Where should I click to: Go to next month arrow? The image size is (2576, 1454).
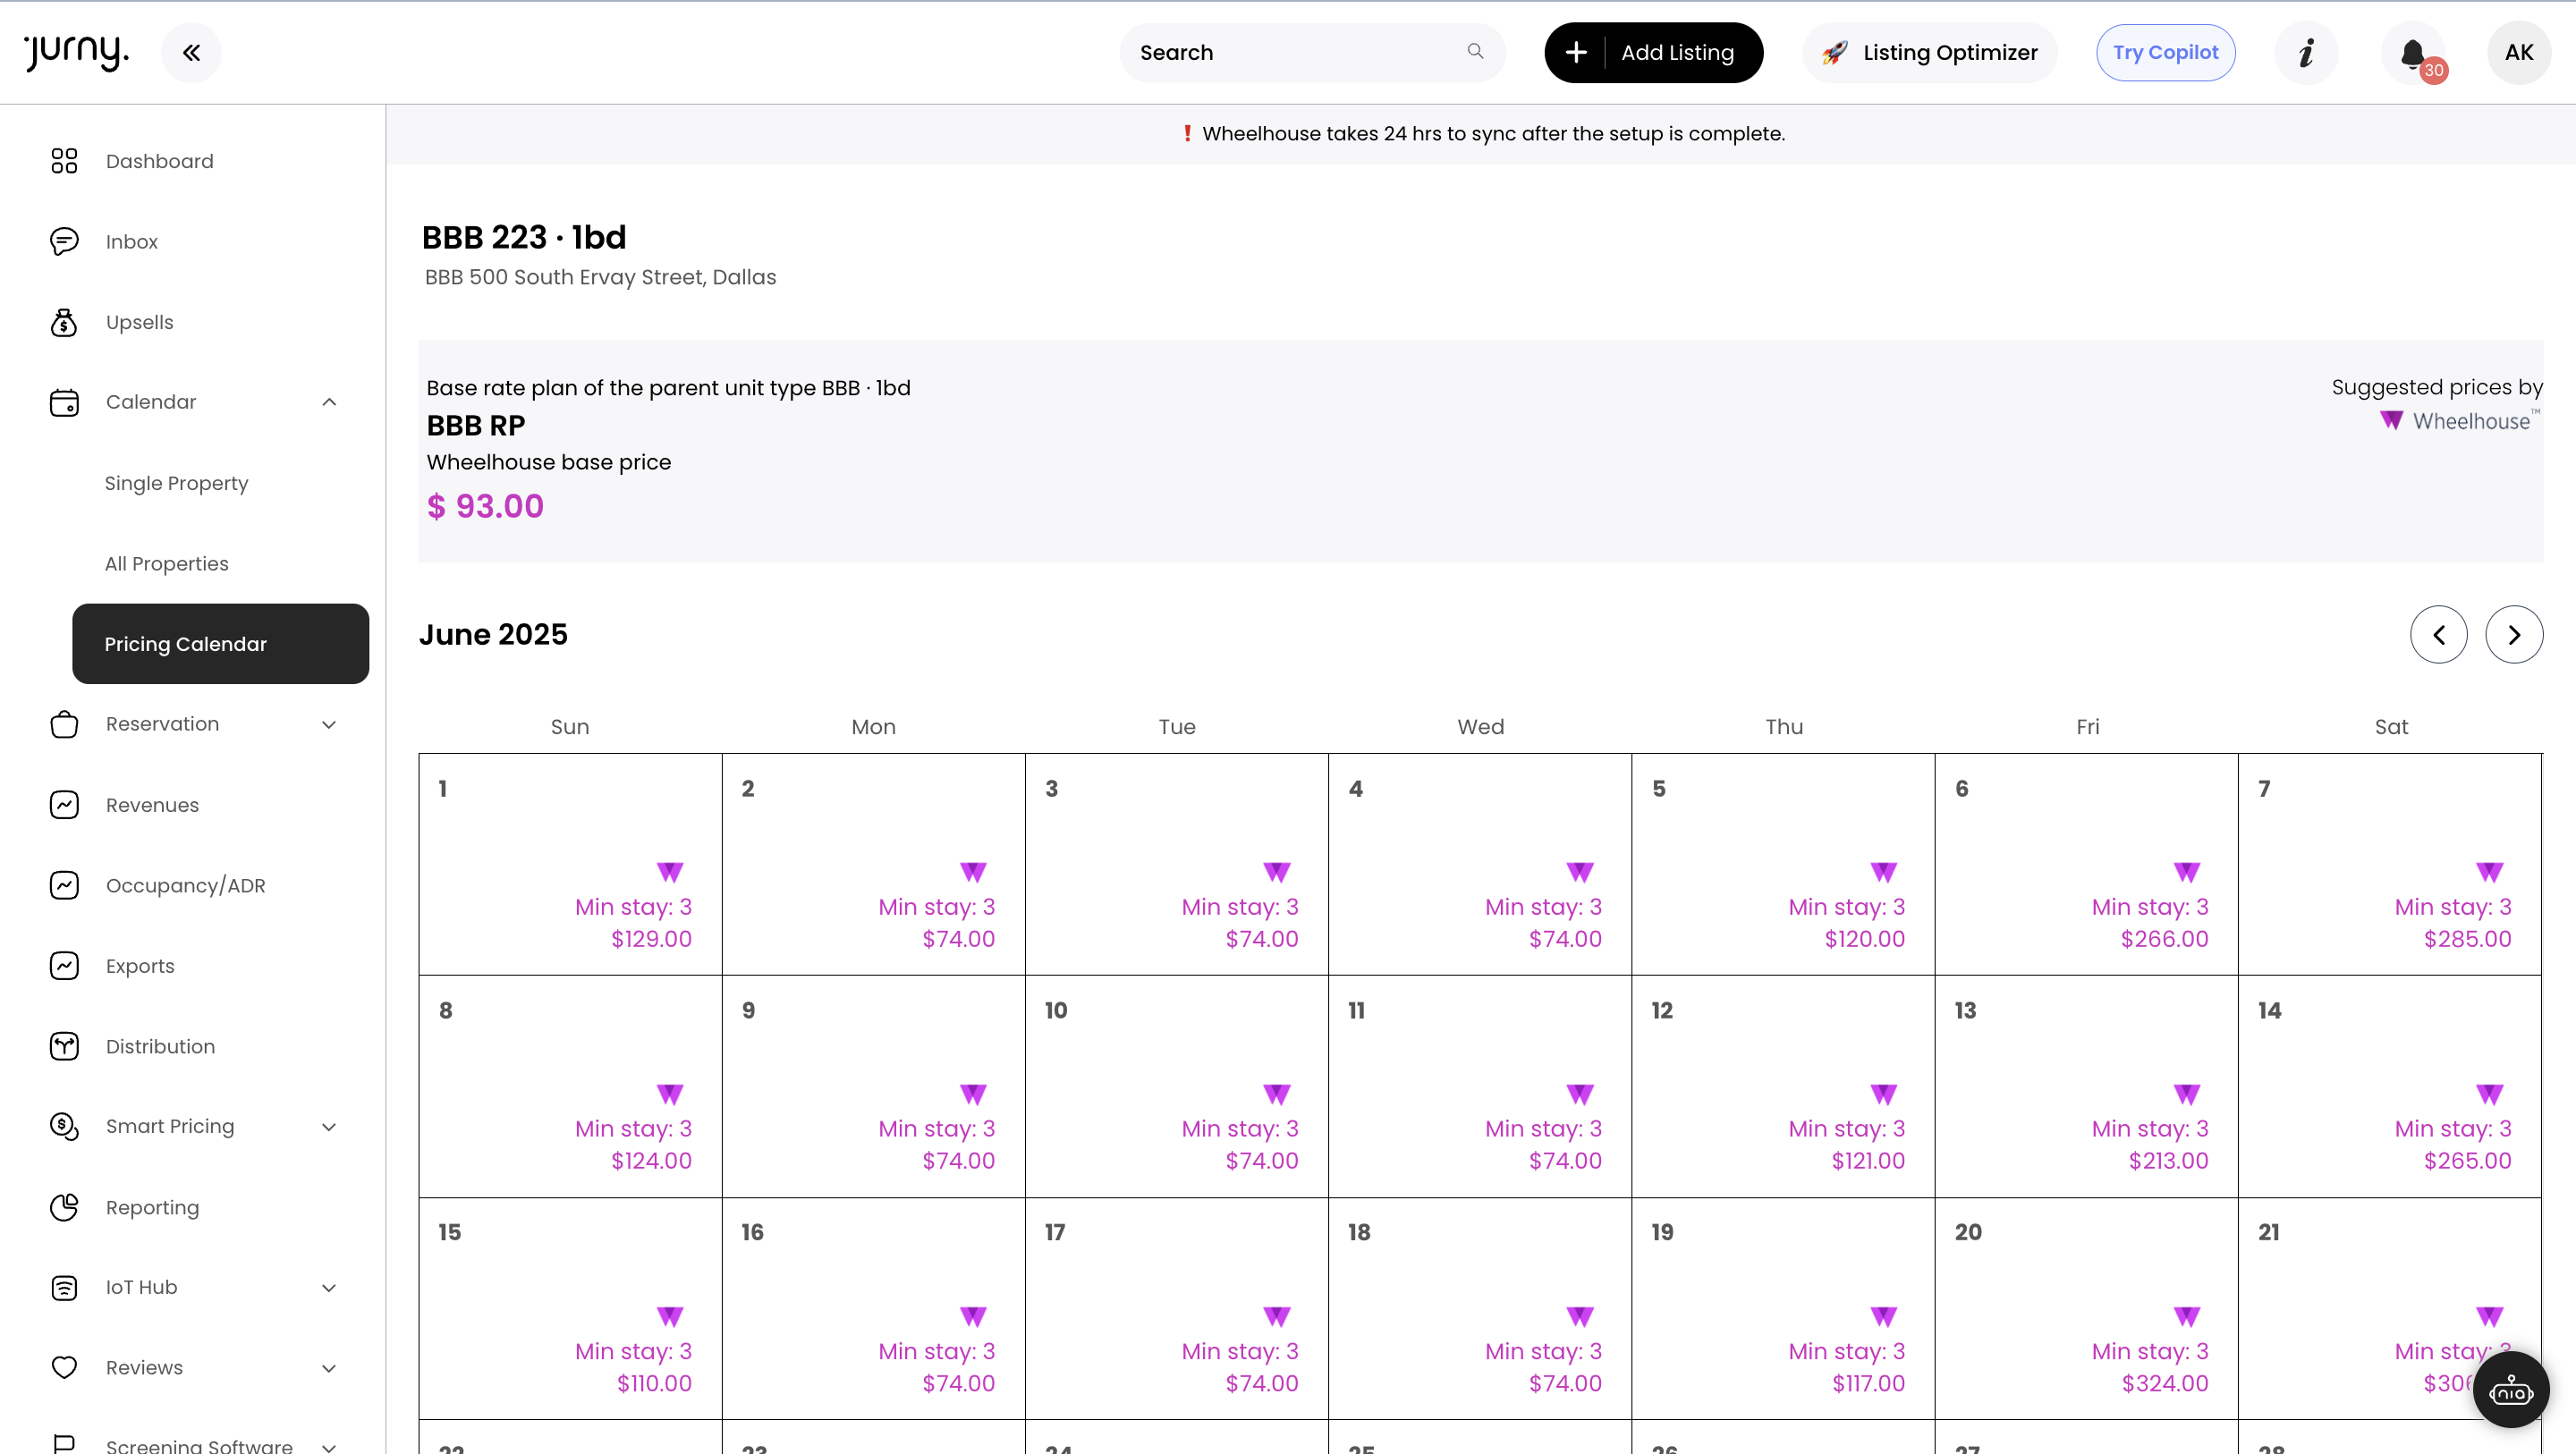coord(2514,634)
